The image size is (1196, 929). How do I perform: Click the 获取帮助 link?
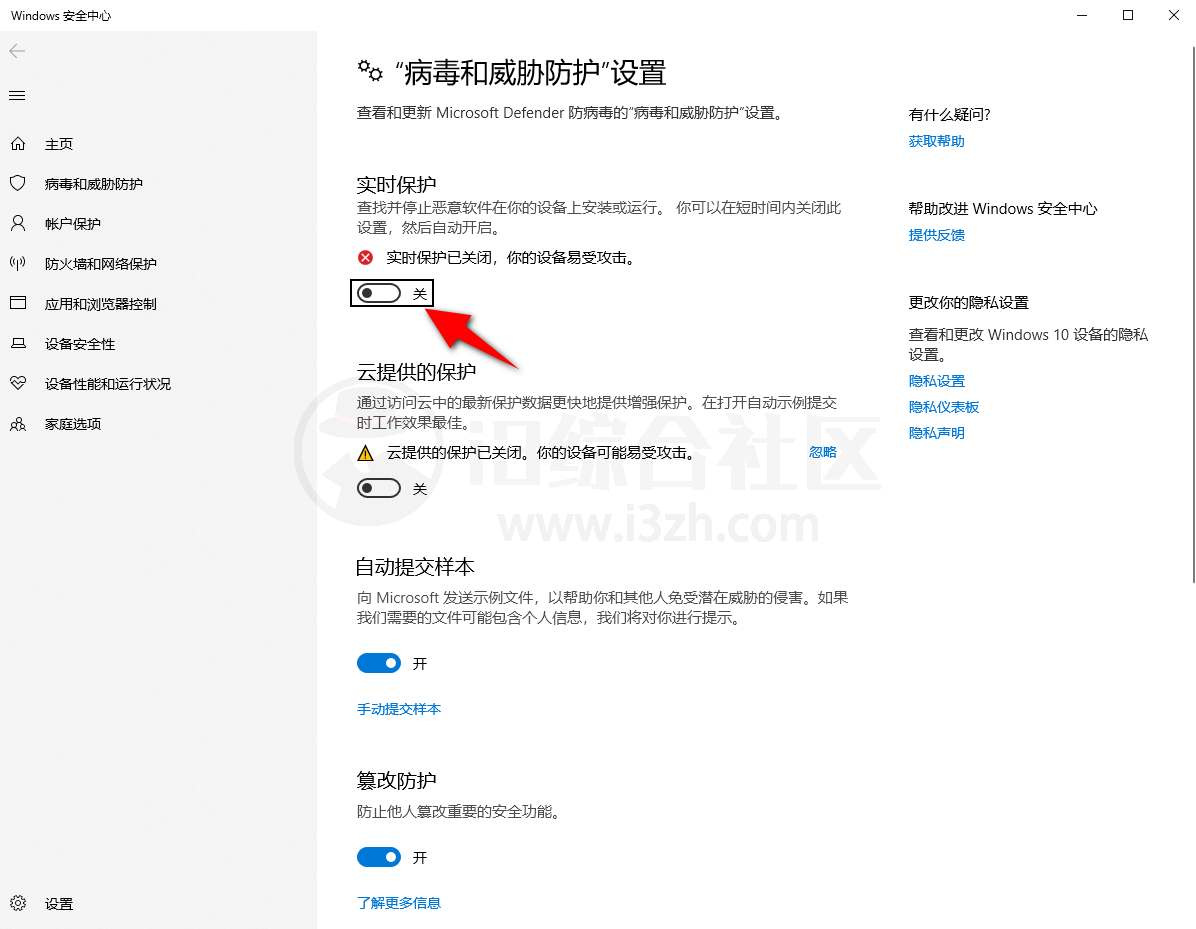937,141
